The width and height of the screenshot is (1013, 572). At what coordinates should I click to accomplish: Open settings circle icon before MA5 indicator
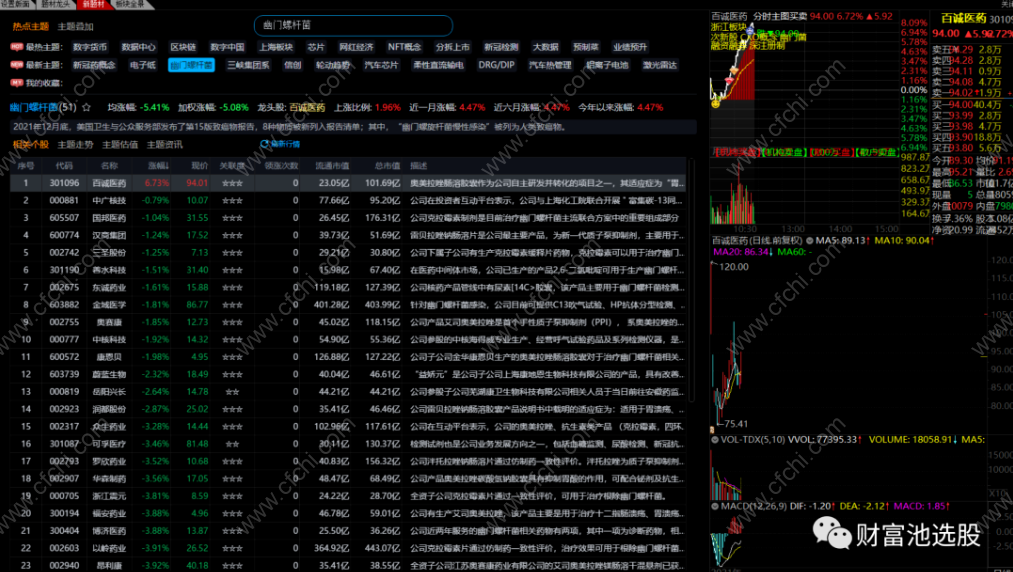(809, 240)
